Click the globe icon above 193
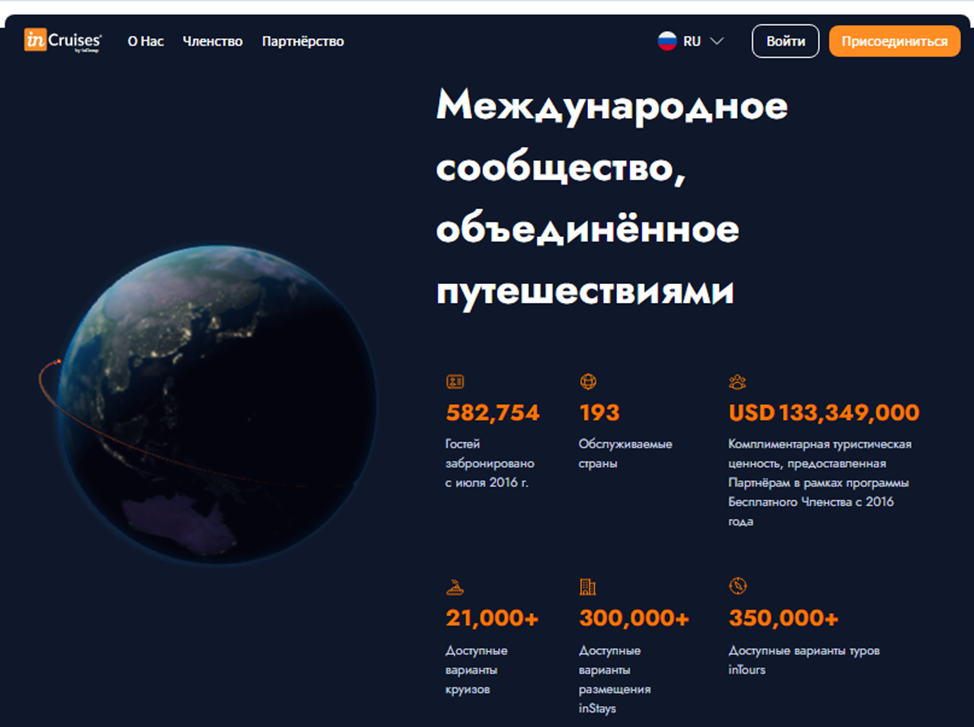 click(x=588, y=381)
